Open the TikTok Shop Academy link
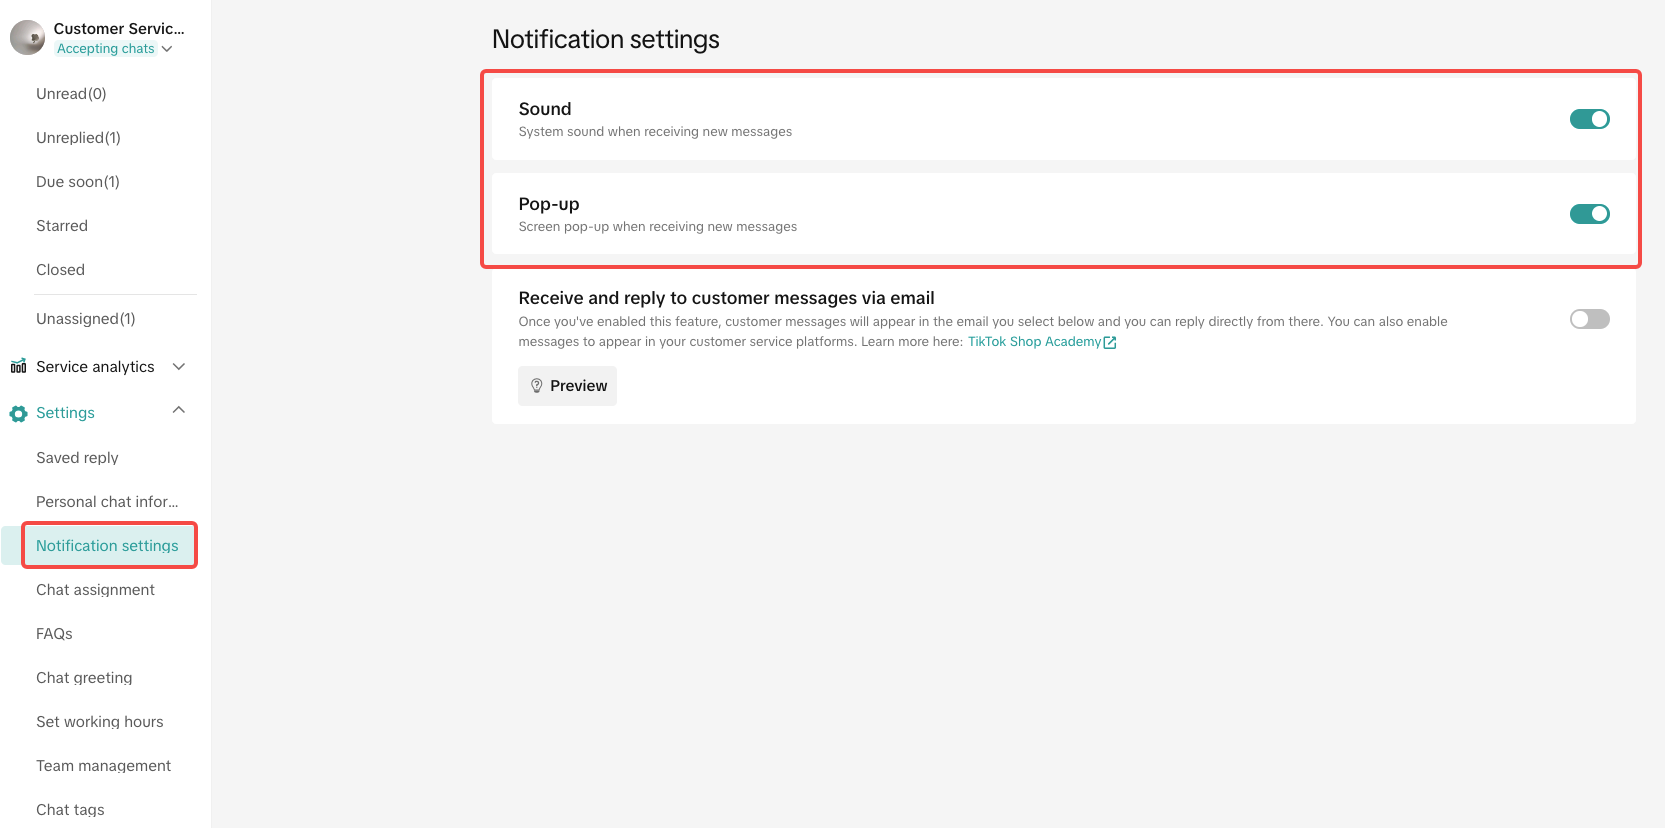This screenshot has height=828, width=1665. [1034, 342]
